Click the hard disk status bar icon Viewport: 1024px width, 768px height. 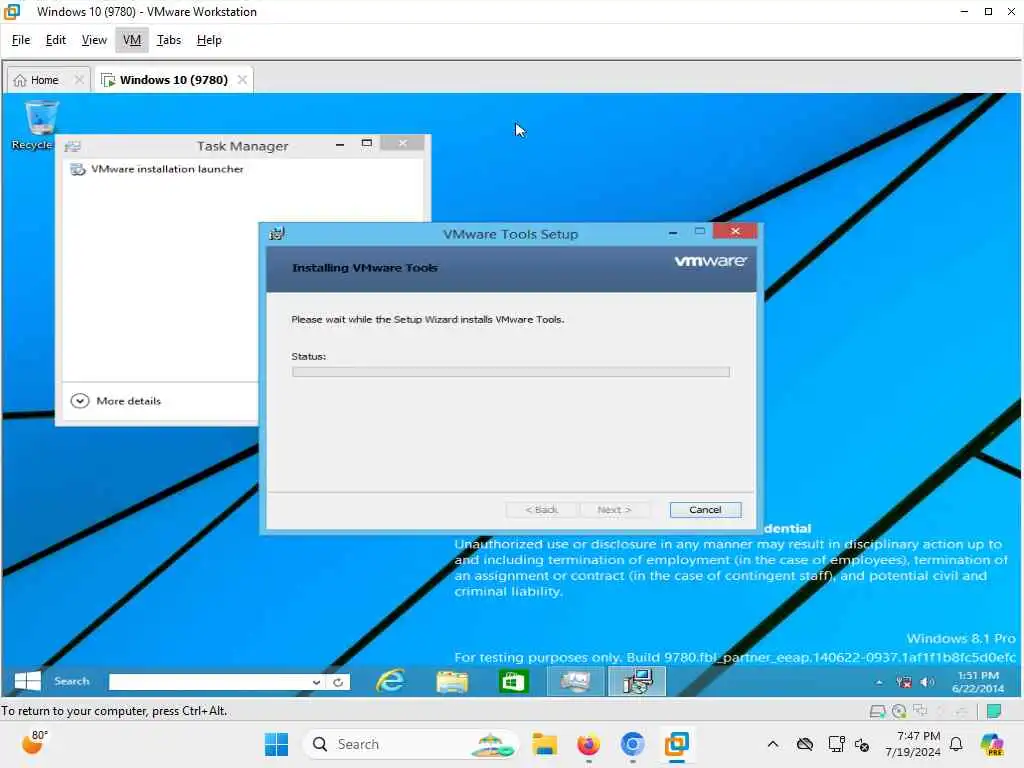(878, 711)
